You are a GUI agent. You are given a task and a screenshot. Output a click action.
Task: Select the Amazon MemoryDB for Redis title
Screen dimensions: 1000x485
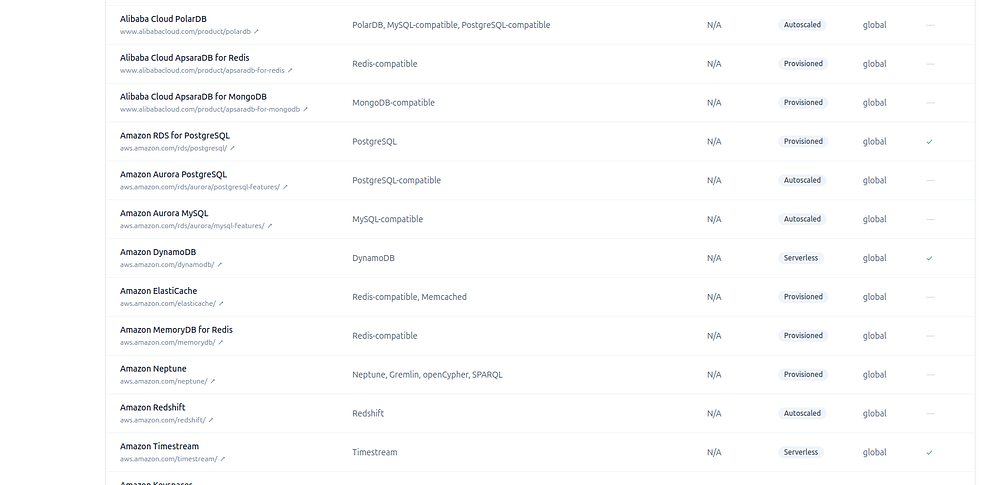[176, 330]
